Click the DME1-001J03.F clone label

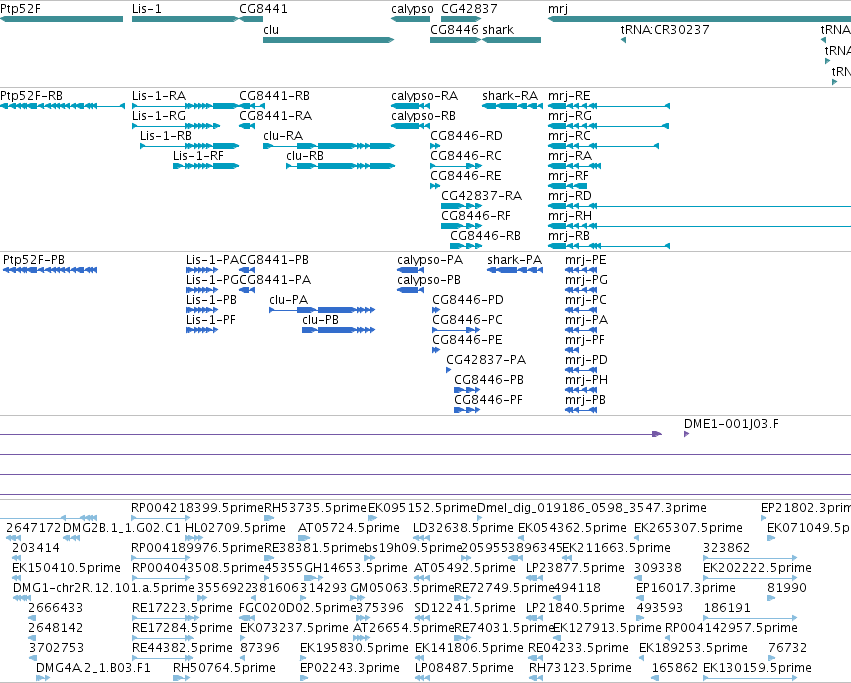point(731,423)
